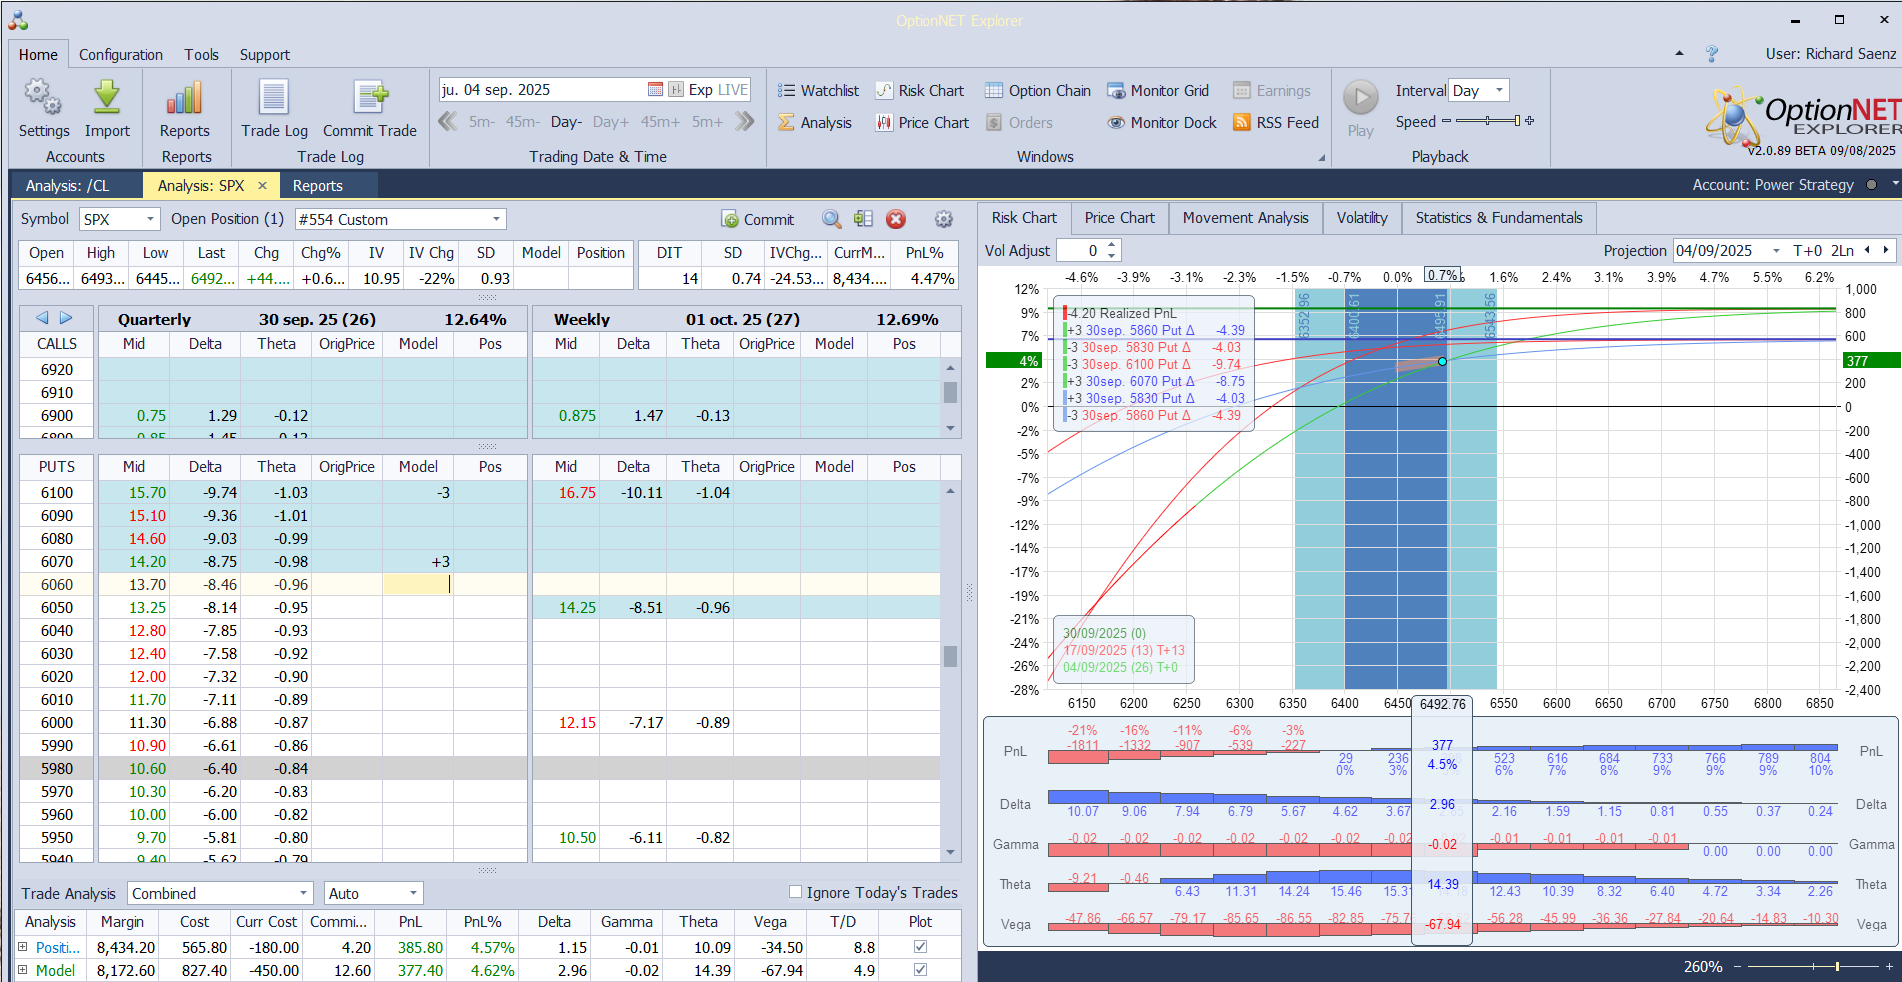
Task: Open the Monitor Dock window
Action: [x=1162, y=123]
